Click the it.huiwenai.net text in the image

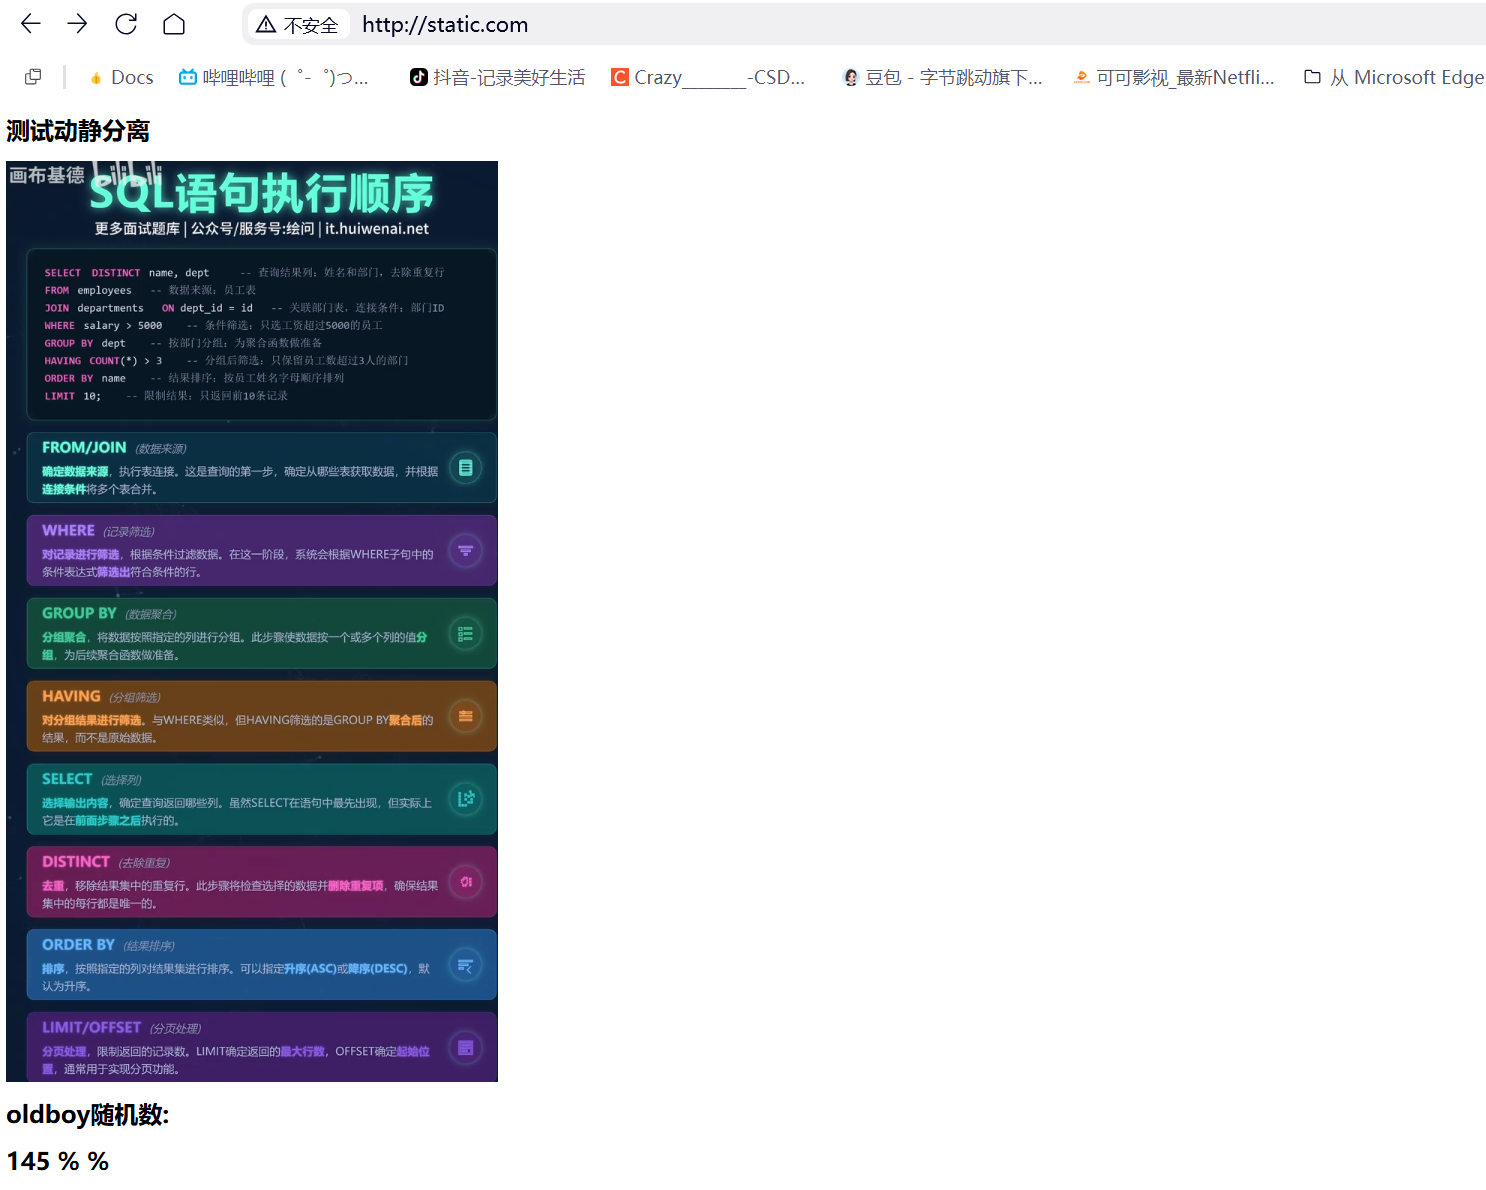pyautogui.click(x=377, y=229)
